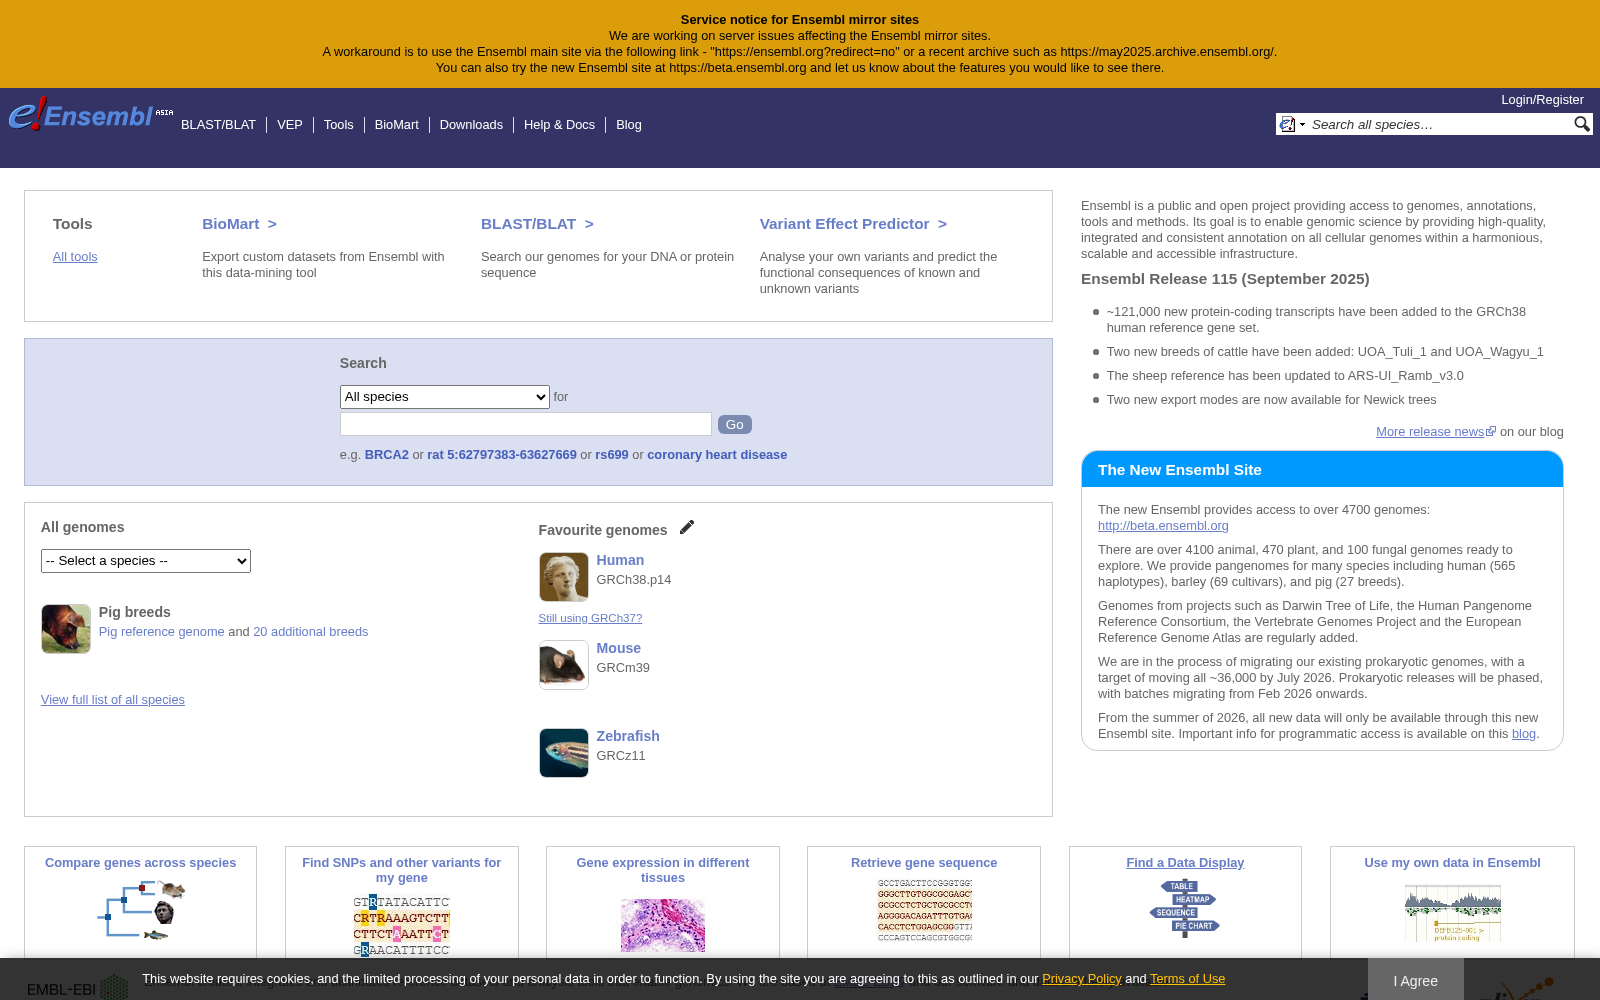Open the Mouse genome link
The width and height of the screenshot is (1600, 1000).
[619, 648]
